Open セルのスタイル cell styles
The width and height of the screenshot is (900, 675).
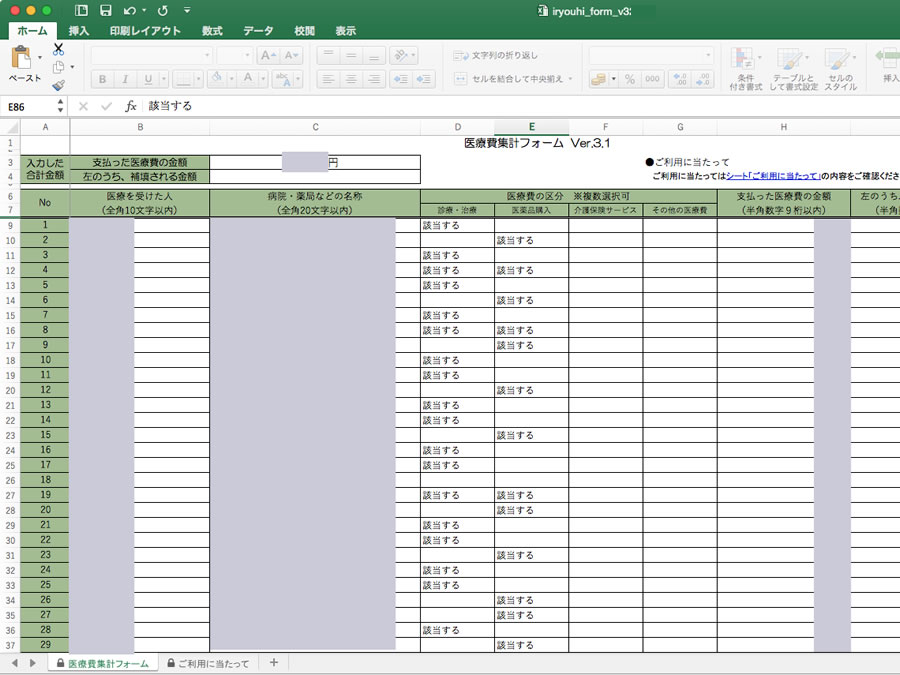click(840, 69)
